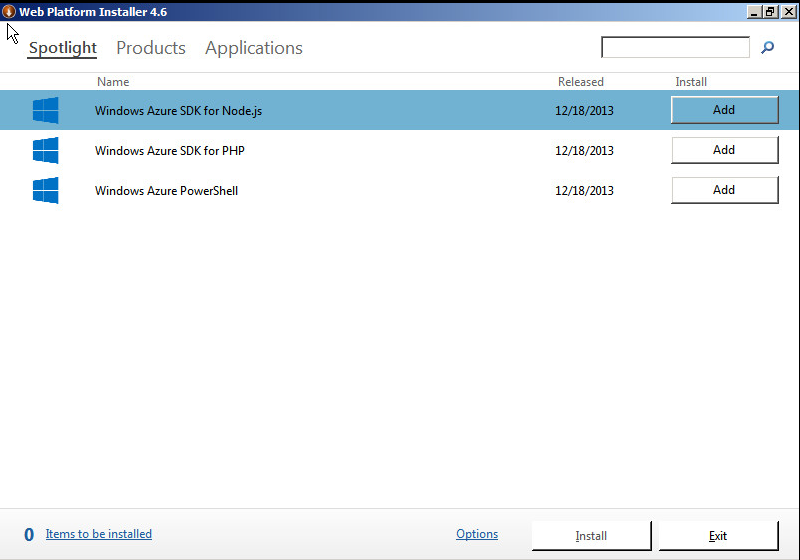
Task: Click Windows logo icon for Azure SDK Node.js
Action: (45, 110)
